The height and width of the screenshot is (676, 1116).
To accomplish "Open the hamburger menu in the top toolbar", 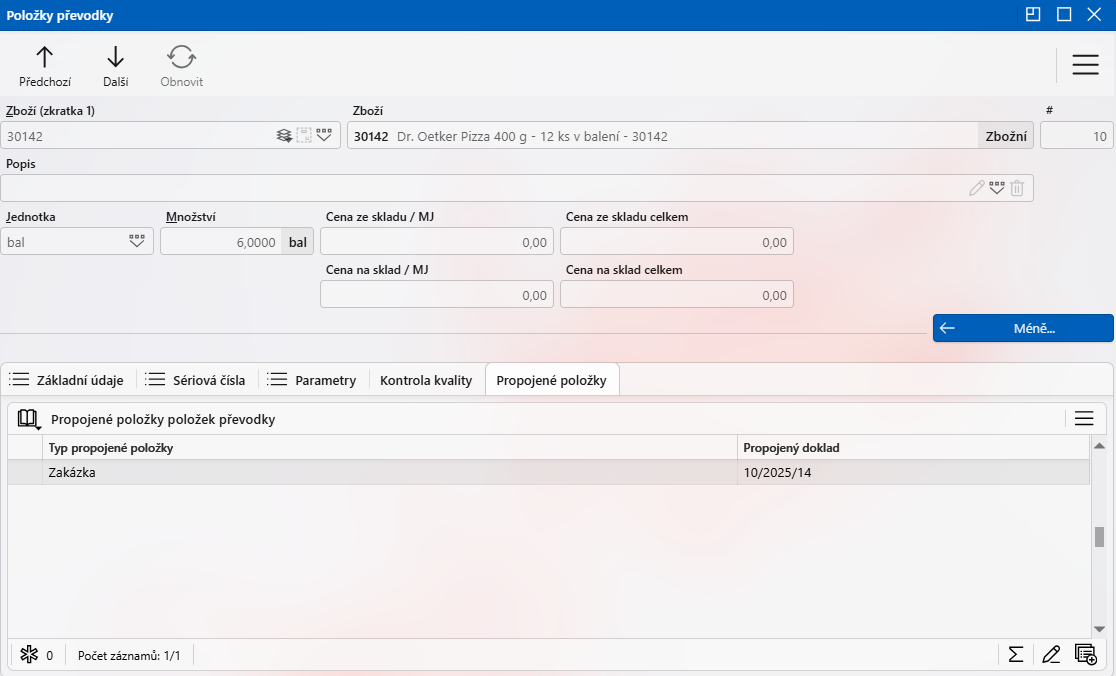I will (x=1085, y=65).
